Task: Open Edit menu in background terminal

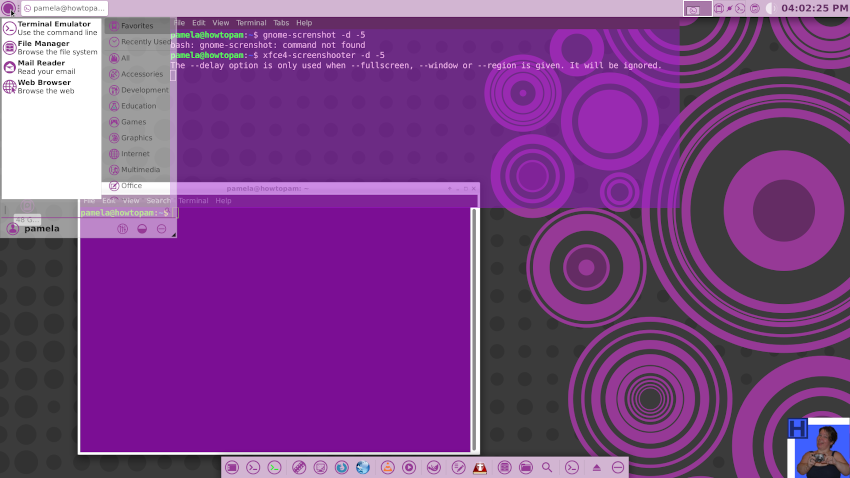Action: pos(199,23)
